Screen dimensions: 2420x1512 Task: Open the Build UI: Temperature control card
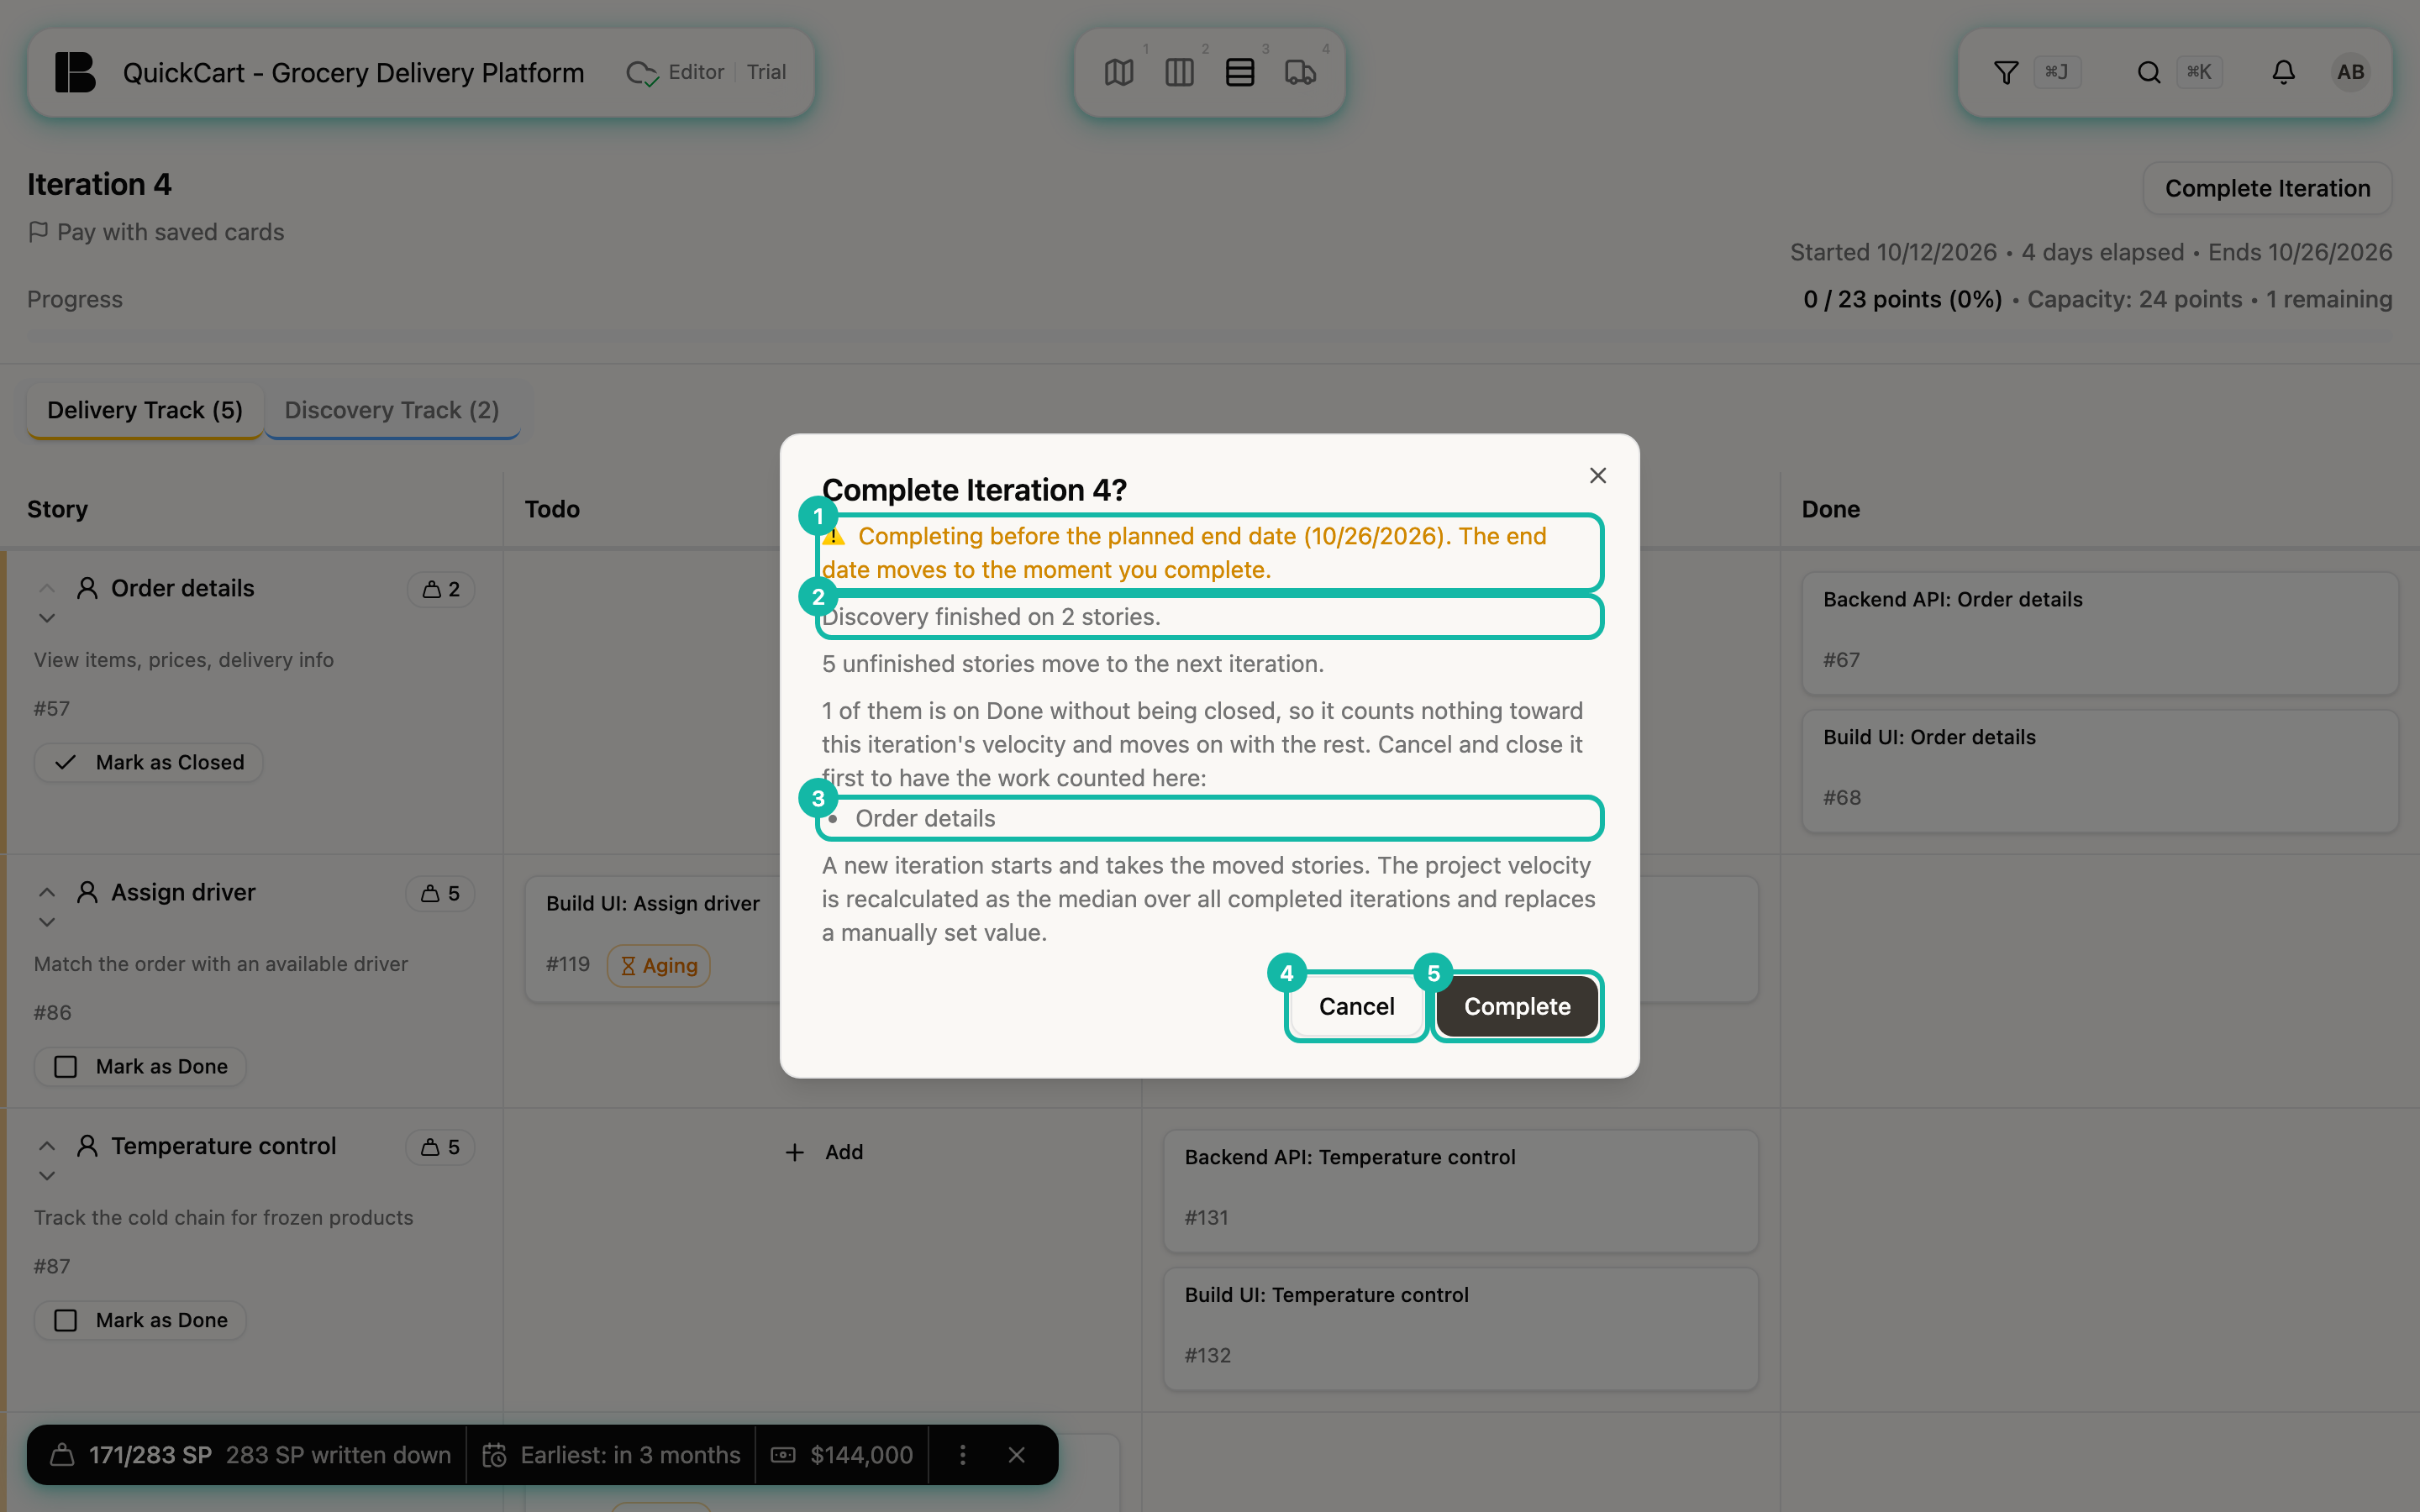point(1460,1328)
